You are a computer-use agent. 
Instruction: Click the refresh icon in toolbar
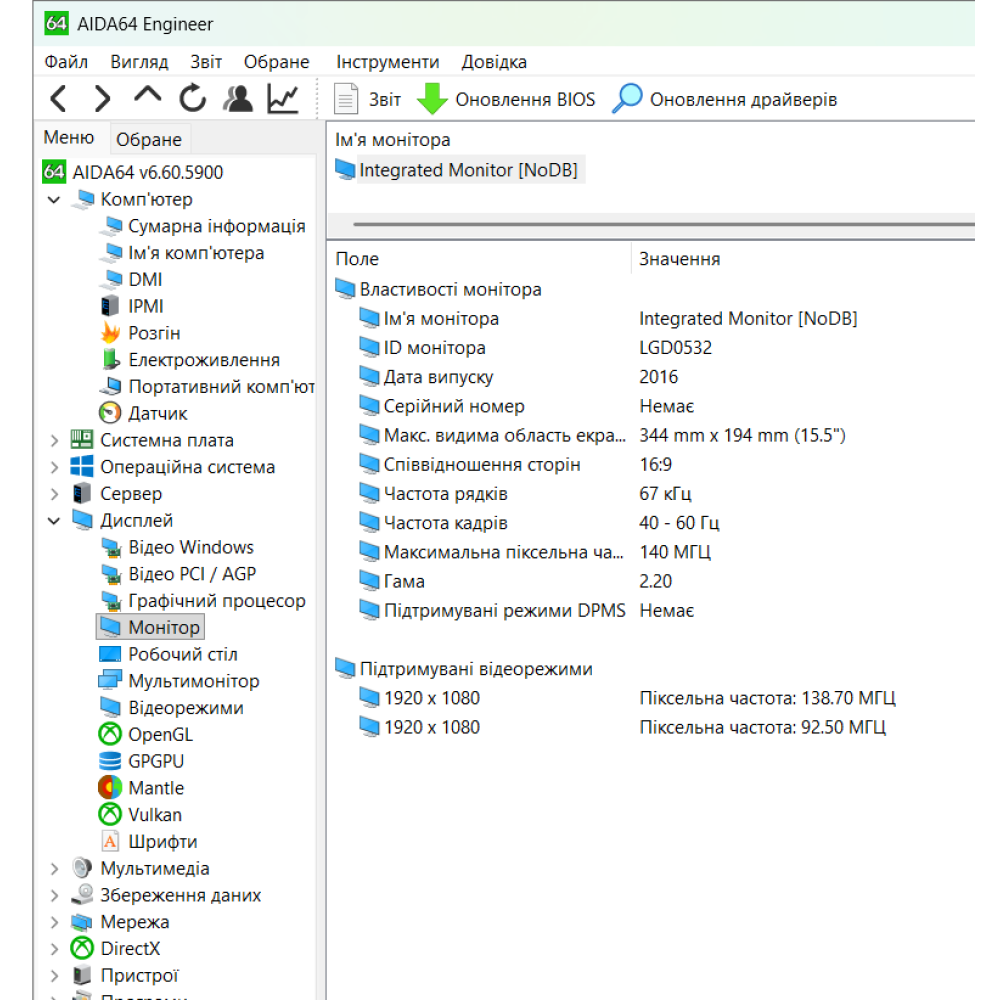click(192, 98)
